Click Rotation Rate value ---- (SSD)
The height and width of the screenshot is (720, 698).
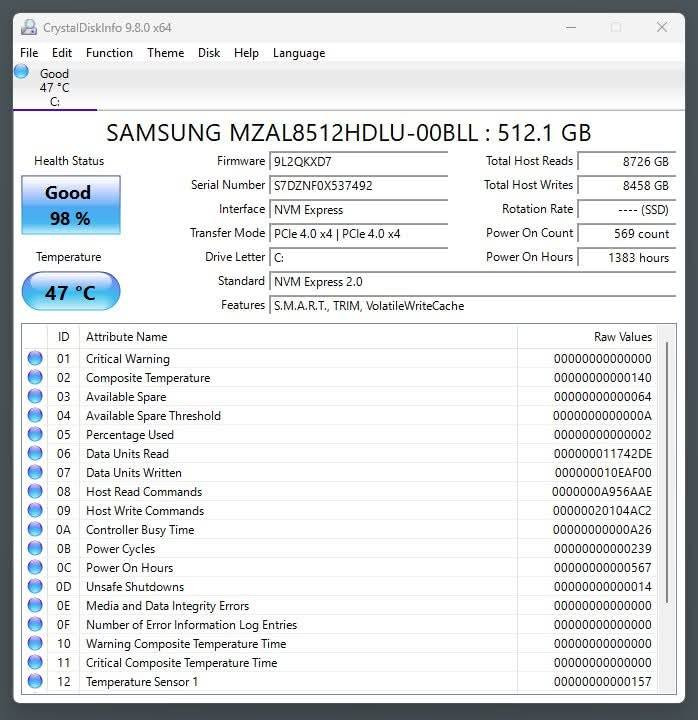pos(627,209)
